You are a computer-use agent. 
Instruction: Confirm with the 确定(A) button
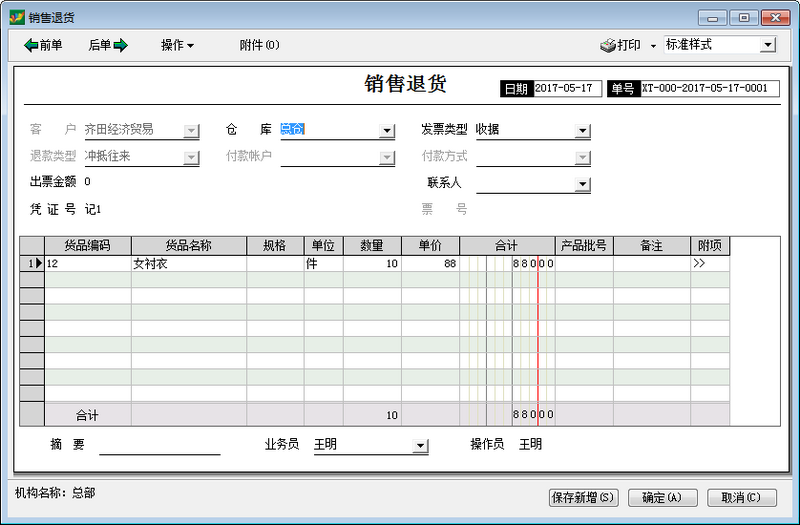point(662,497)
